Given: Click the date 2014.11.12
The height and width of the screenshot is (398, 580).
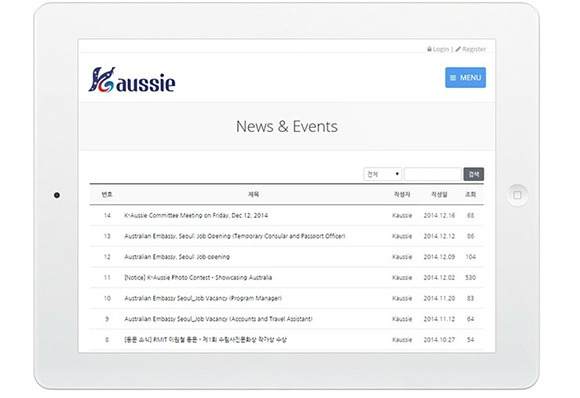Looking at the screenshot, I should click(x=439, y=319).
